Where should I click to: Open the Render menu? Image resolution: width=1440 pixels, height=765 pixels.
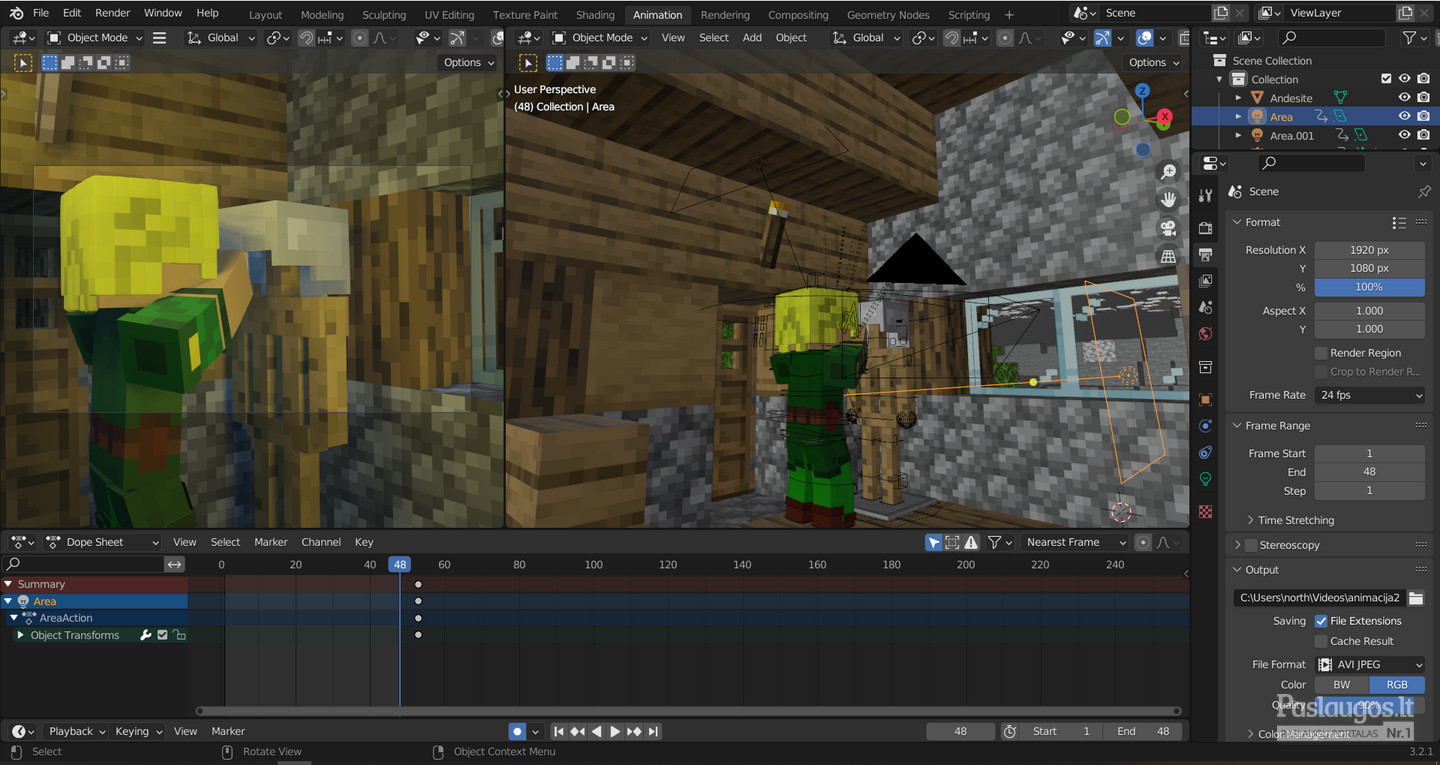coord(112,13)
